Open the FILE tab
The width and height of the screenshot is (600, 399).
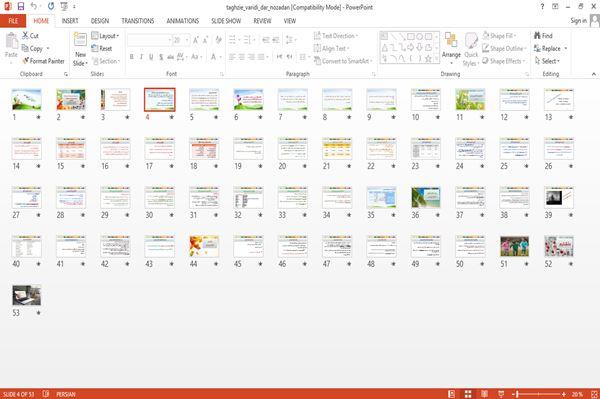[x=13, y=21]
